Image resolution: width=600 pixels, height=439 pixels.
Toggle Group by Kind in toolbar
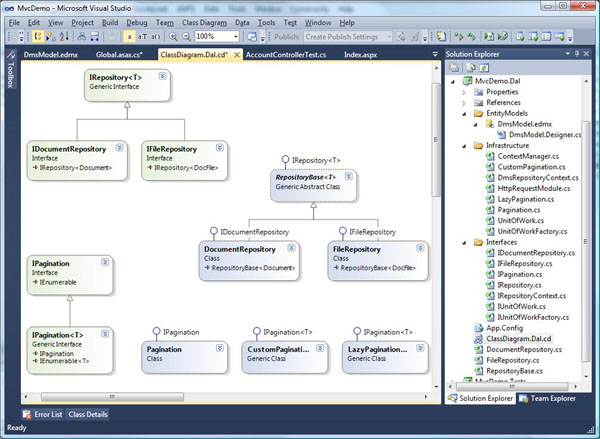38,36
